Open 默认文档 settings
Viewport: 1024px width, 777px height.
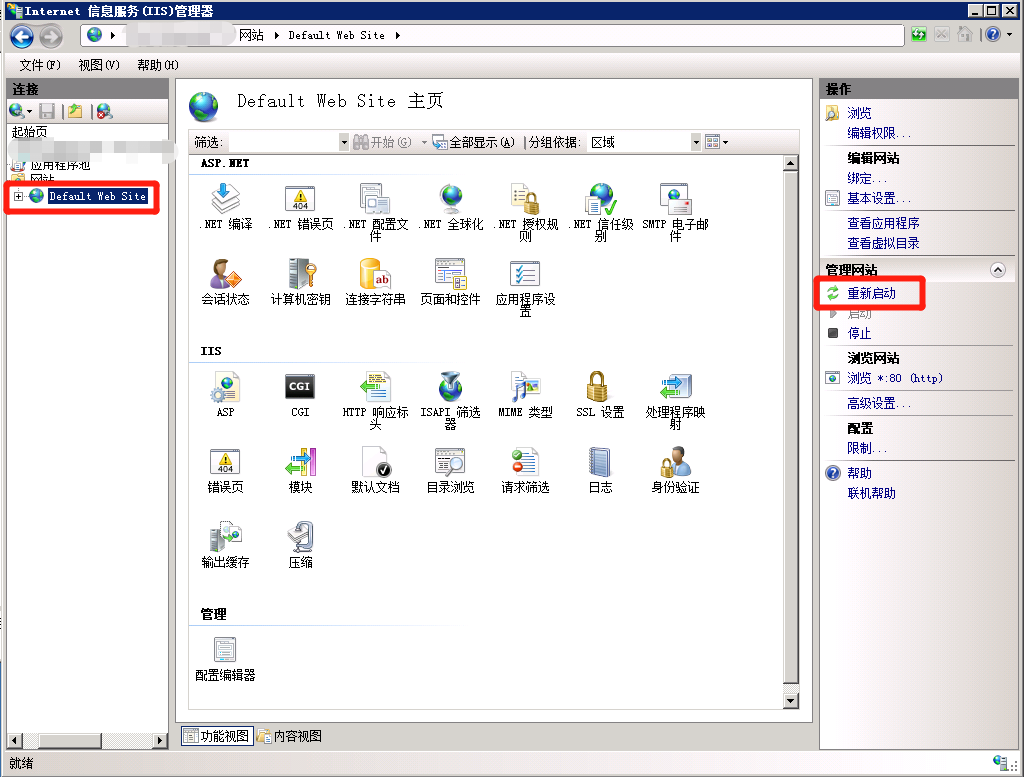(x=375, y=463)
